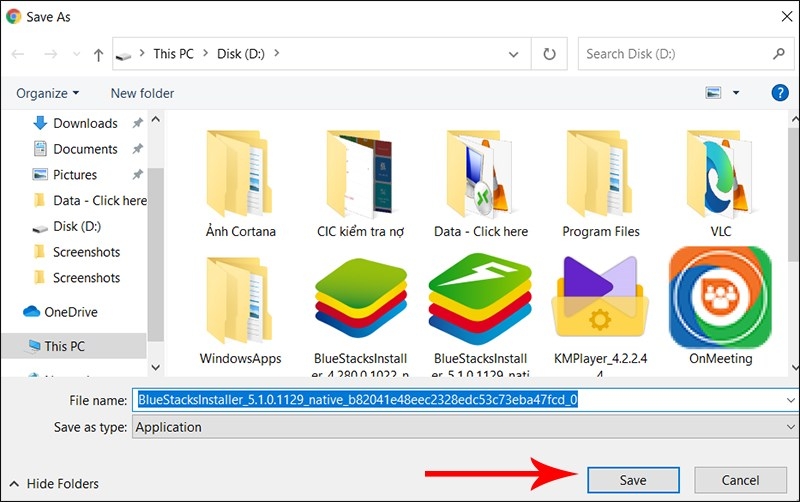
Task: Open Help with the question mark
Action: (x=780, y=93)
